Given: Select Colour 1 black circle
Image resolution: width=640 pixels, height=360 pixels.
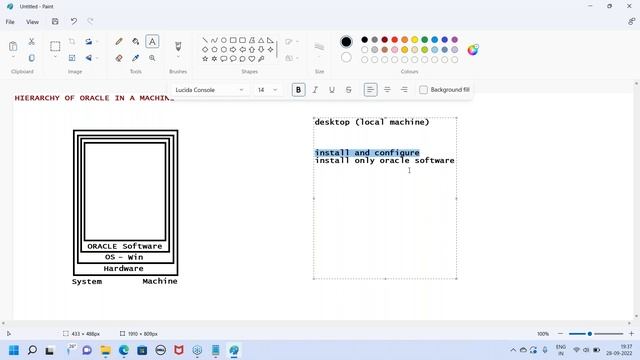Looking at the screenshot, I should click(x=346, y=42).
